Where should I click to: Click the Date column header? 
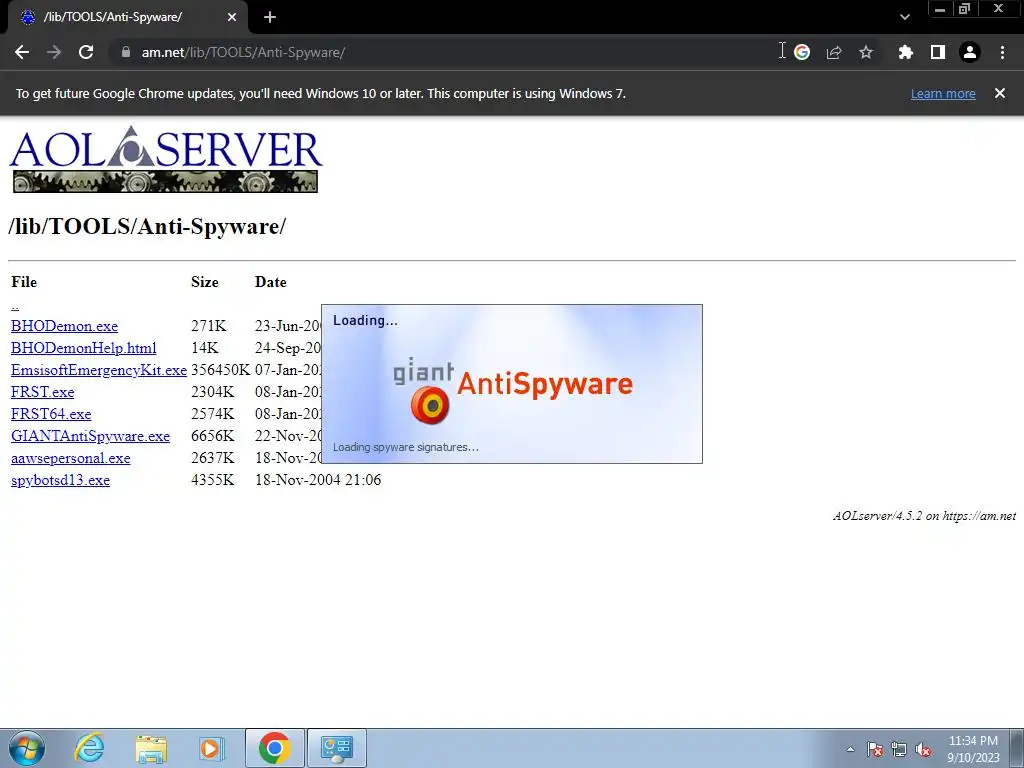(270, 282)
